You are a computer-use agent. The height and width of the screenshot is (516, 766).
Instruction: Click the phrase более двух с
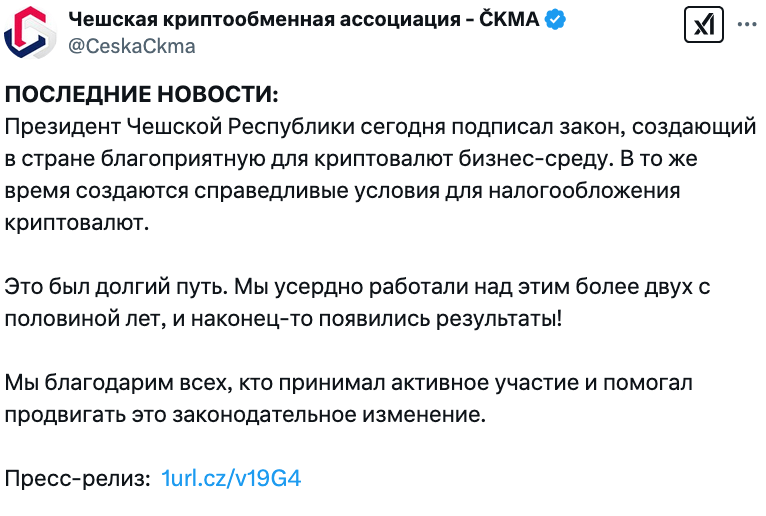[642, 287]
